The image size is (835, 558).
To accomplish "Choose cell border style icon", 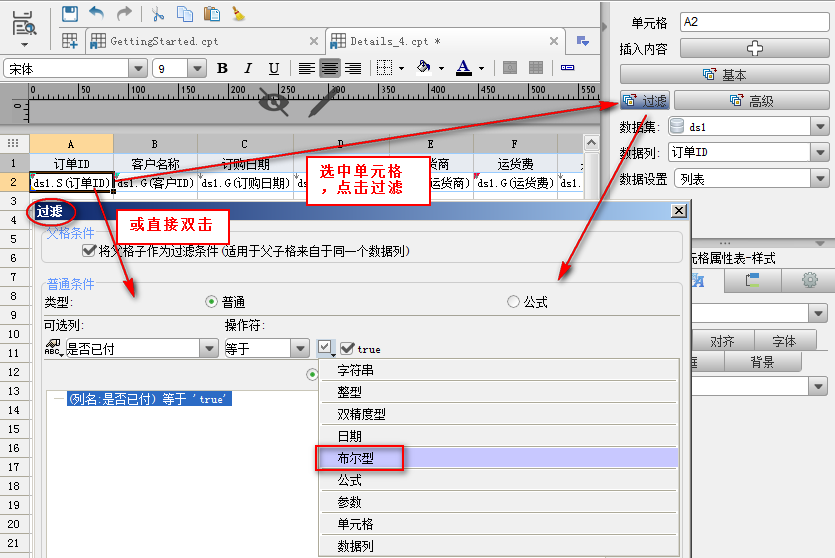I will (x=384, y=68).
